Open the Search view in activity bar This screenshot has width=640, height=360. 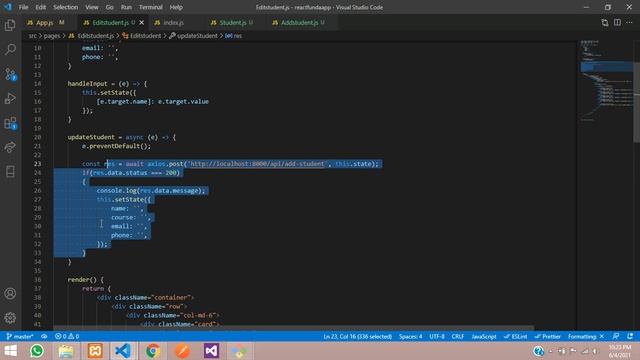(x=10, y=49)
